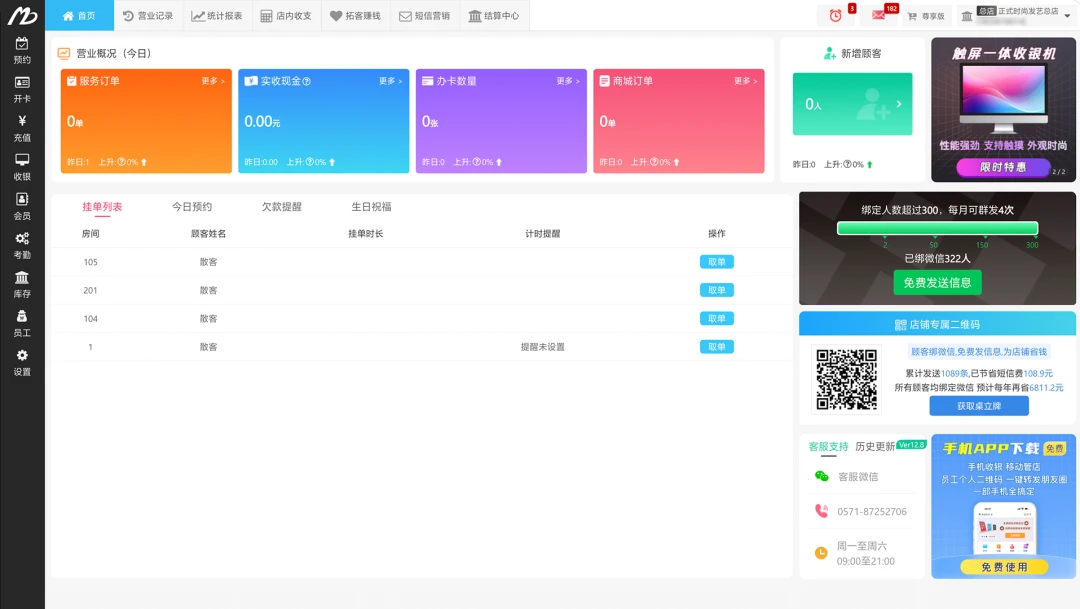Click the 店铺专属二维码 header
This screenshot has width=1080, height=609.
click(937, 324)
